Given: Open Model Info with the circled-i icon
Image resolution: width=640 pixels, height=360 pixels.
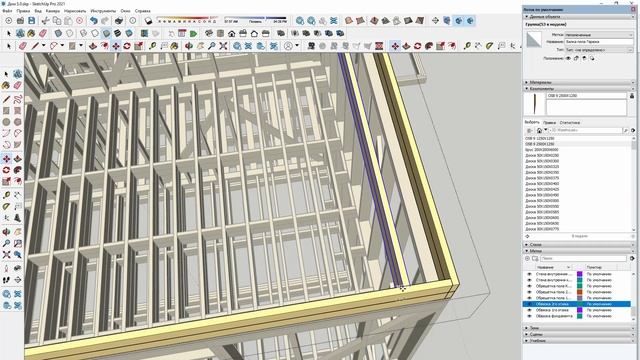Looking at the screenshot, I should (133, 20).
